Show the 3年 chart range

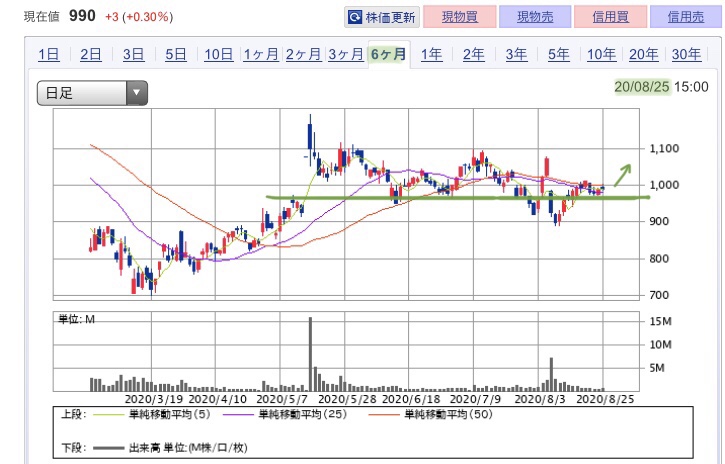tap(516, 55)
